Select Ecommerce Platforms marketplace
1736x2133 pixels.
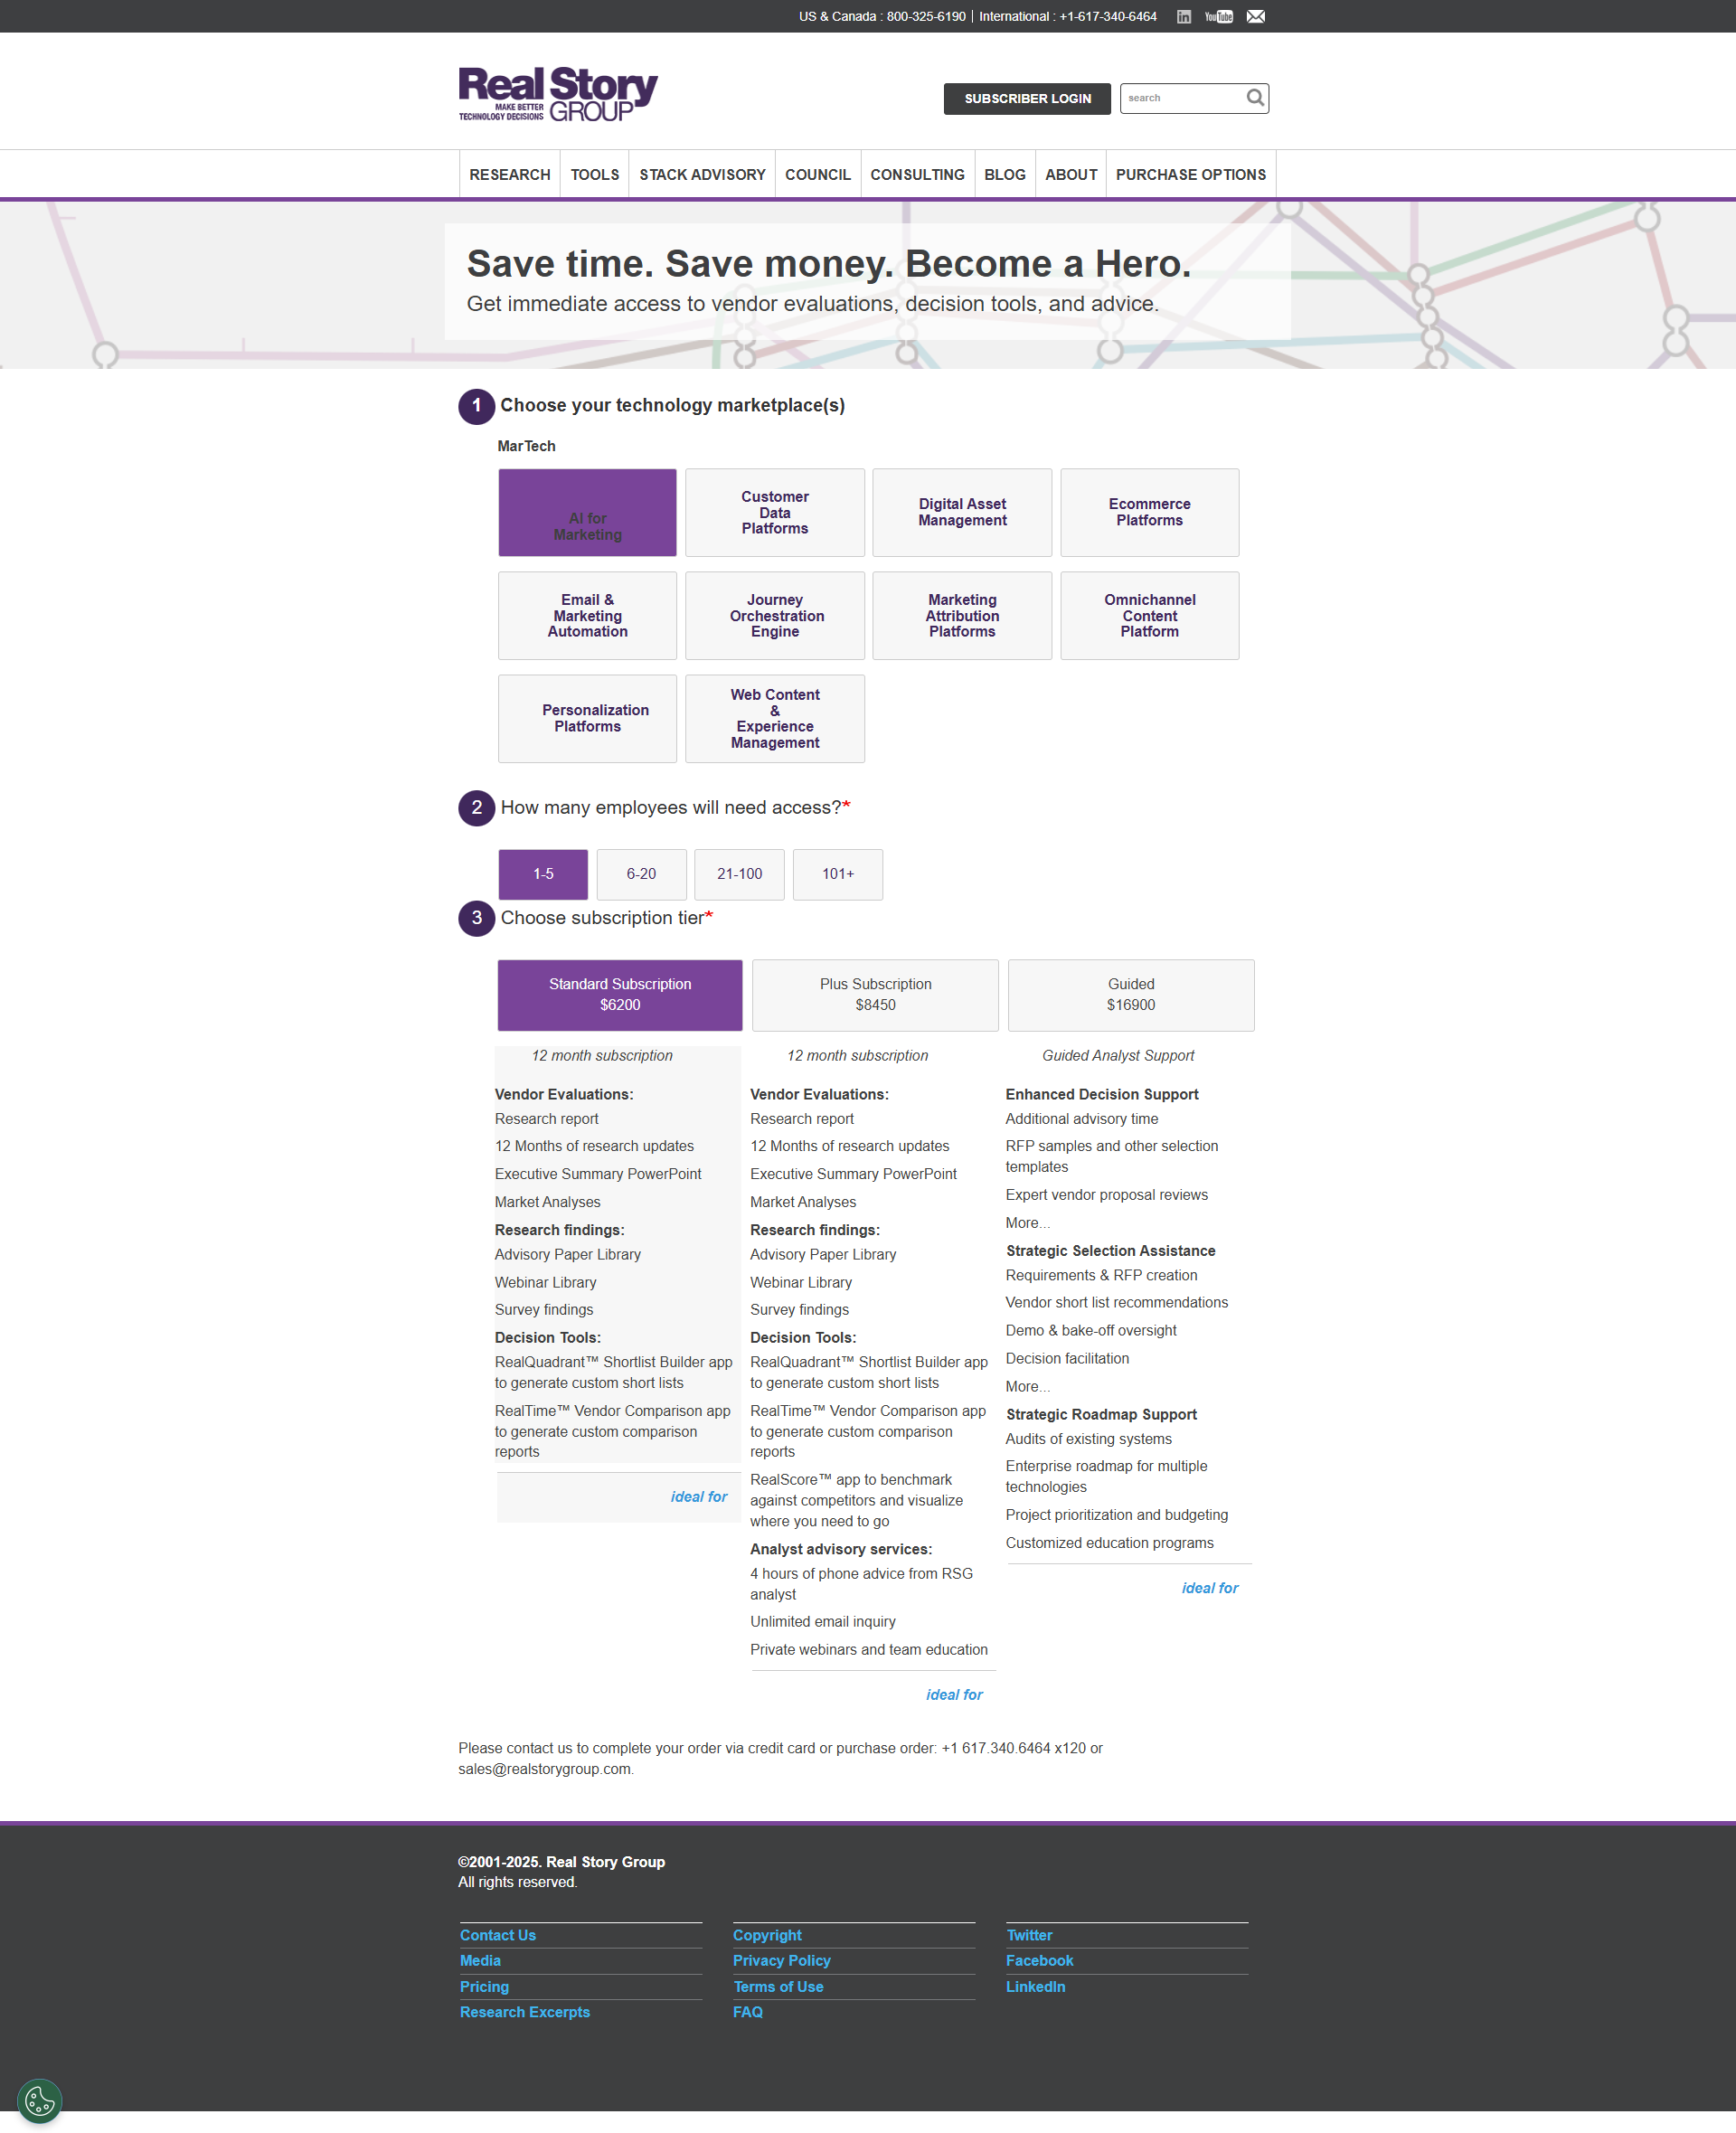pos(1150,513)
